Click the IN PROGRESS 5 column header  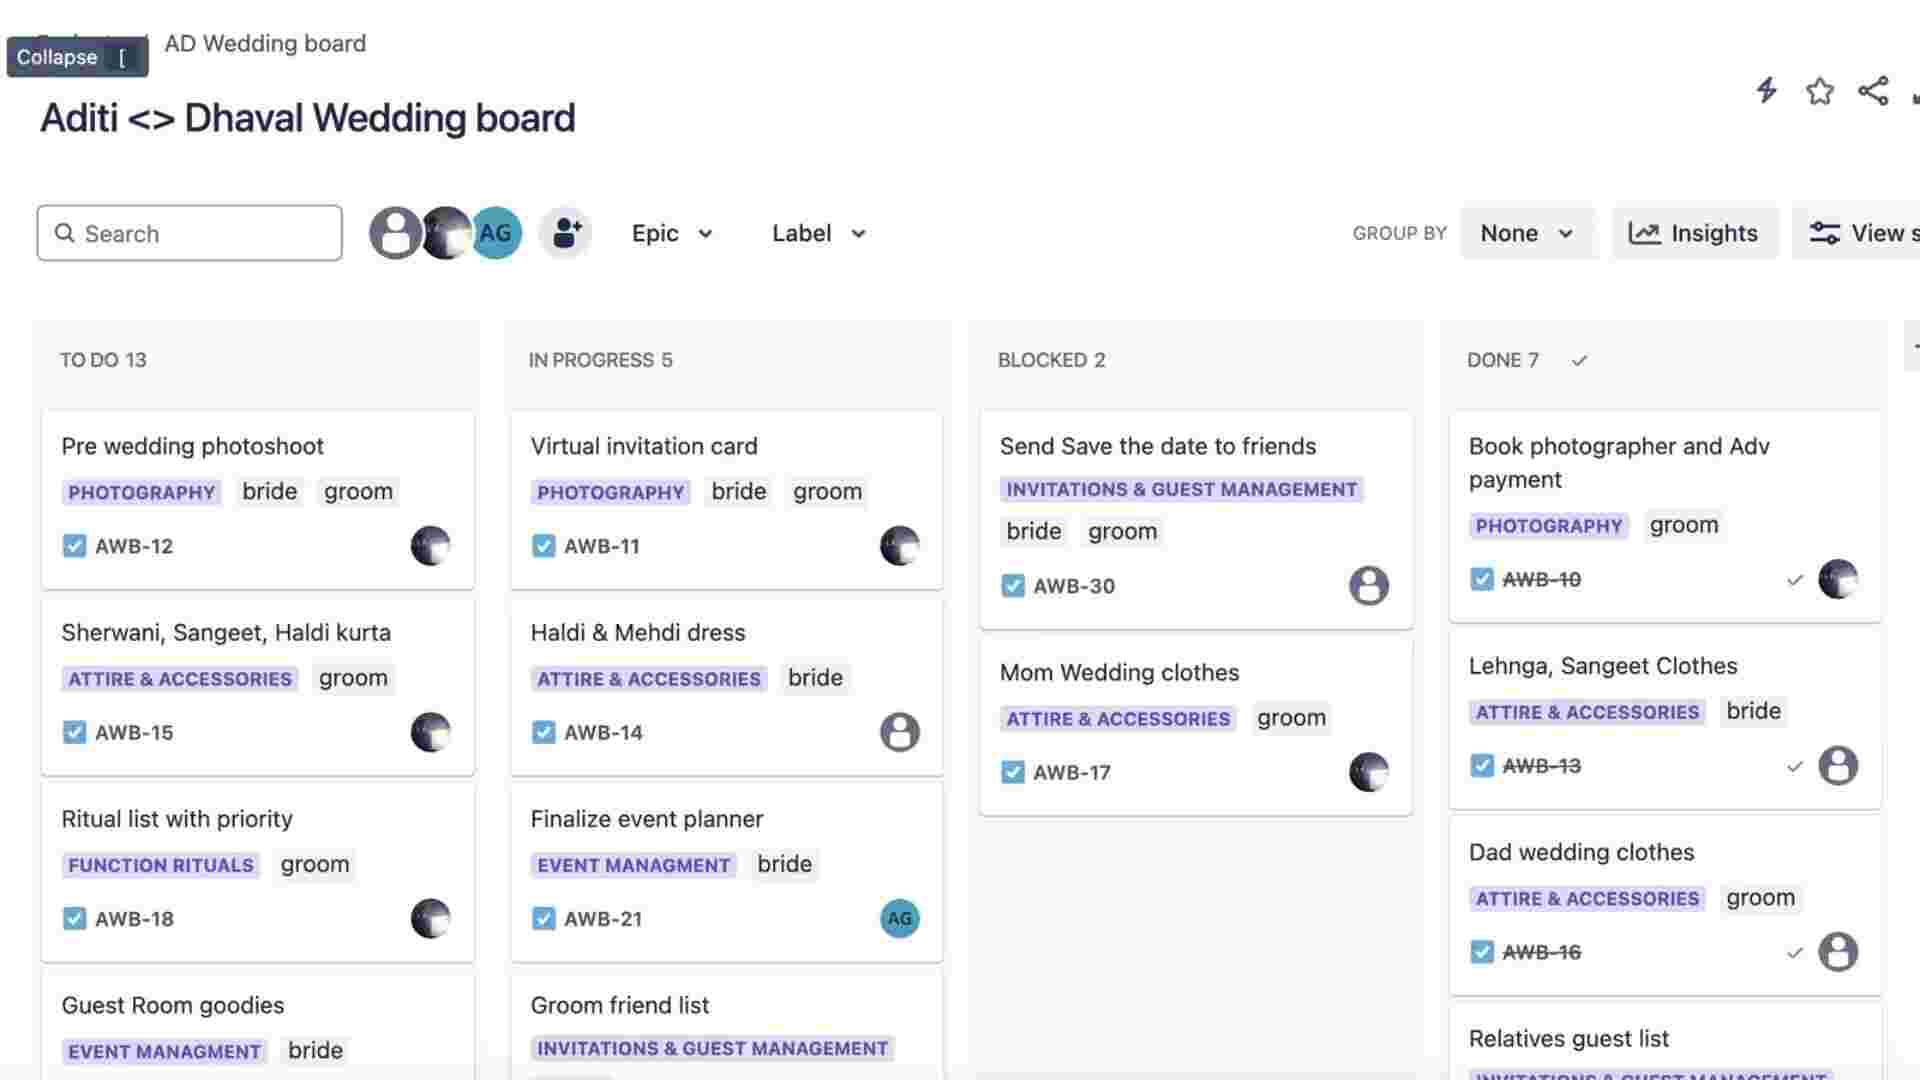[x=600, y=360]
